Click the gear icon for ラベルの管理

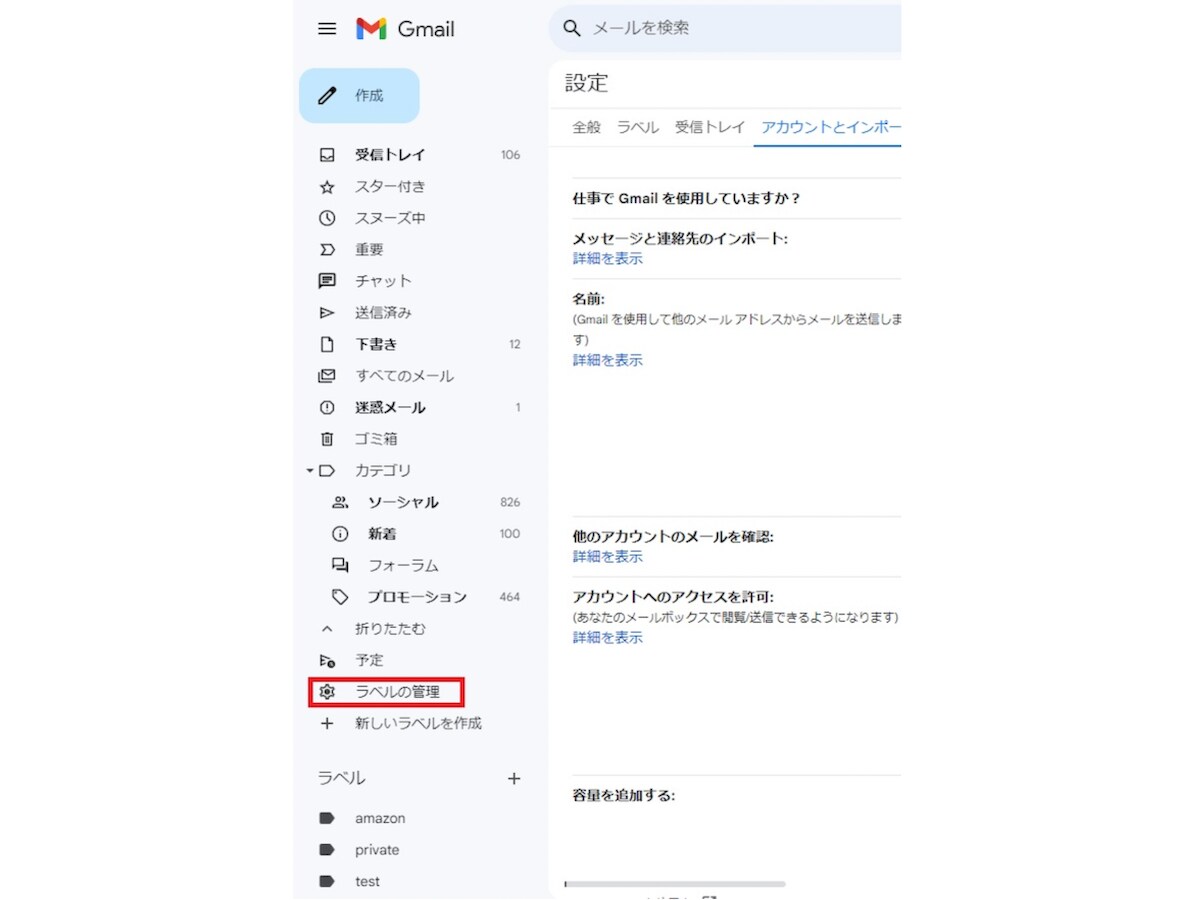point(327,692)
